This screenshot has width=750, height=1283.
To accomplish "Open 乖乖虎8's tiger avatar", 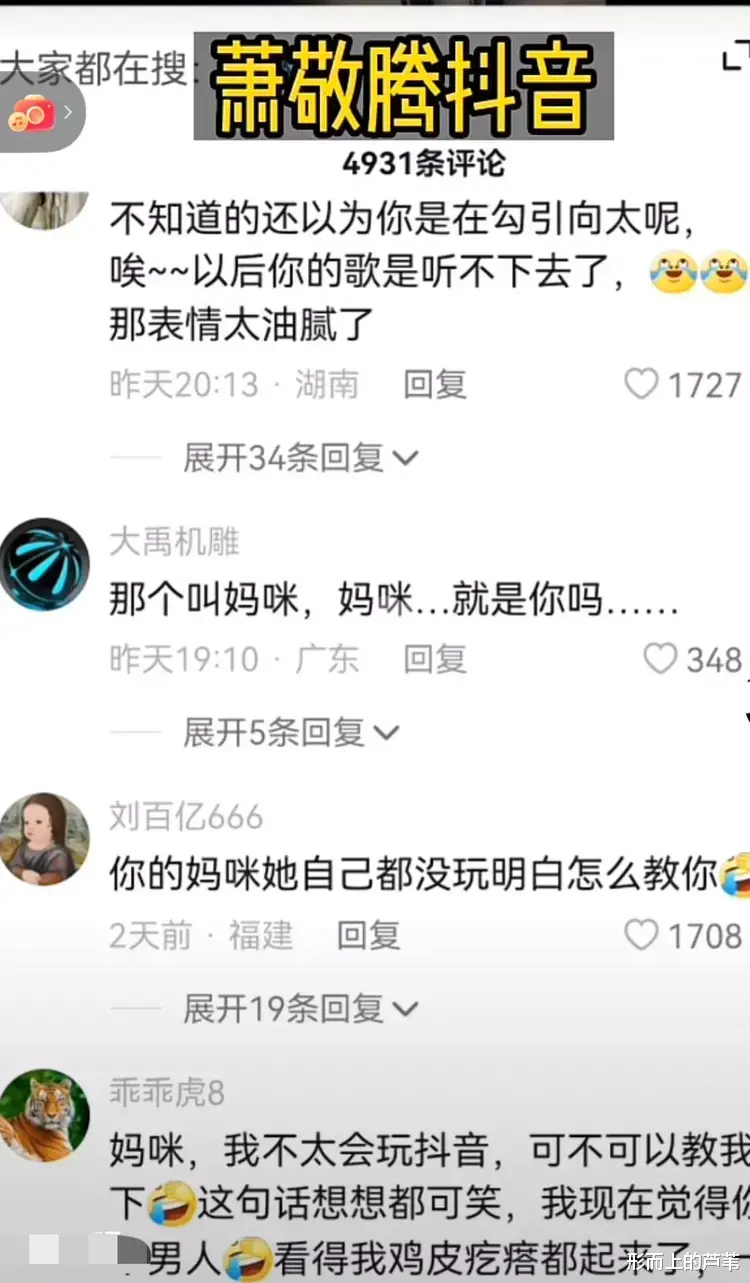I will point(44,1115).
